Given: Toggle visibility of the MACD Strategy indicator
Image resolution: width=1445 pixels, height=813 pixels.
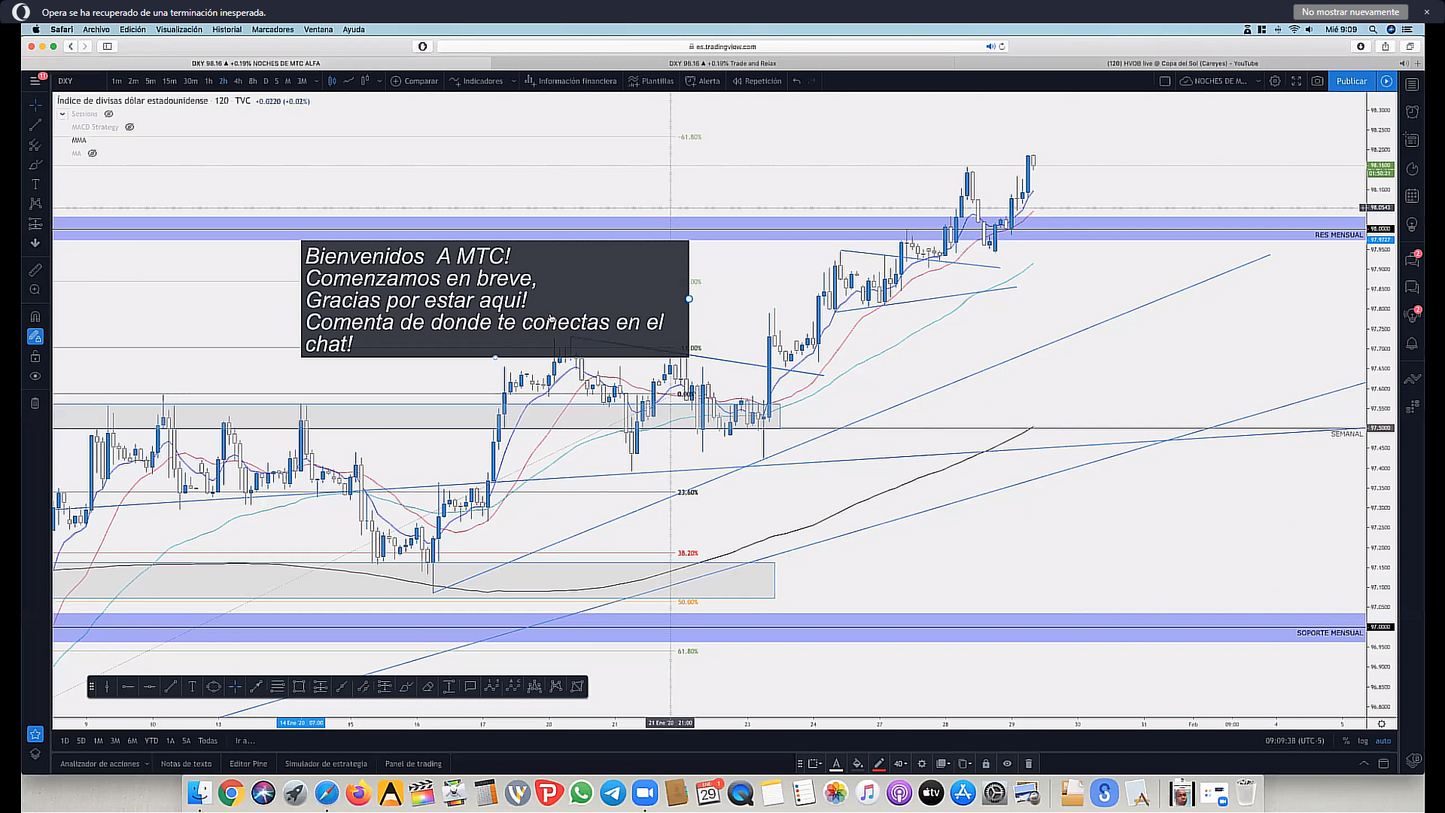Looking at the screenshot, I should (x=129, y=127).
